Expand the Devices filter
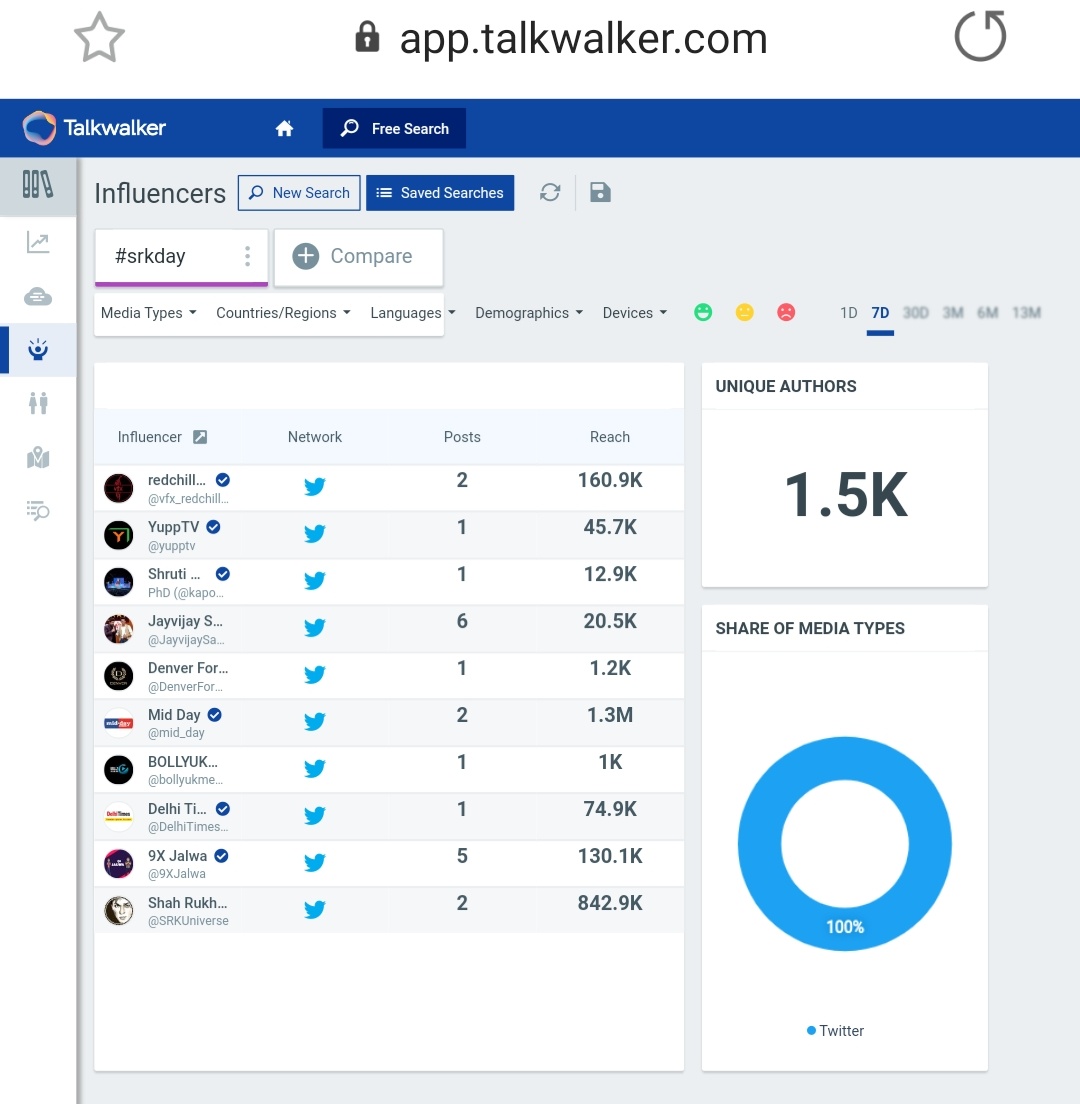This screenshot has height=1104, width=1080. (x=634, y=313)
